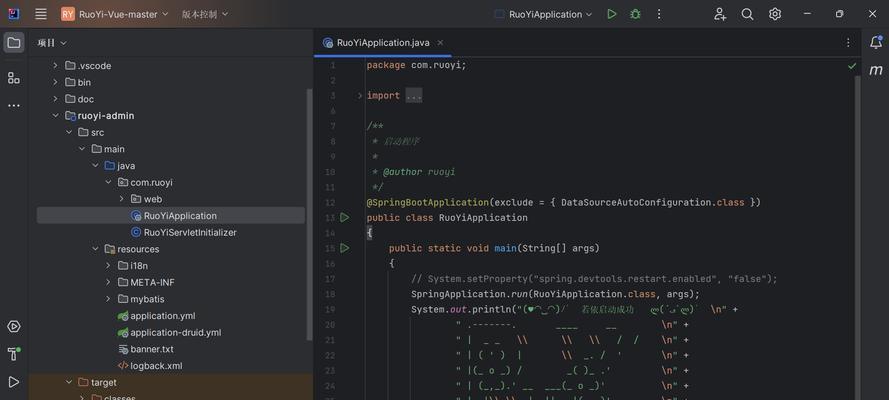Click line number 19 in gutter
Viewport: 889px width, 400px height.
pos(330,309)
